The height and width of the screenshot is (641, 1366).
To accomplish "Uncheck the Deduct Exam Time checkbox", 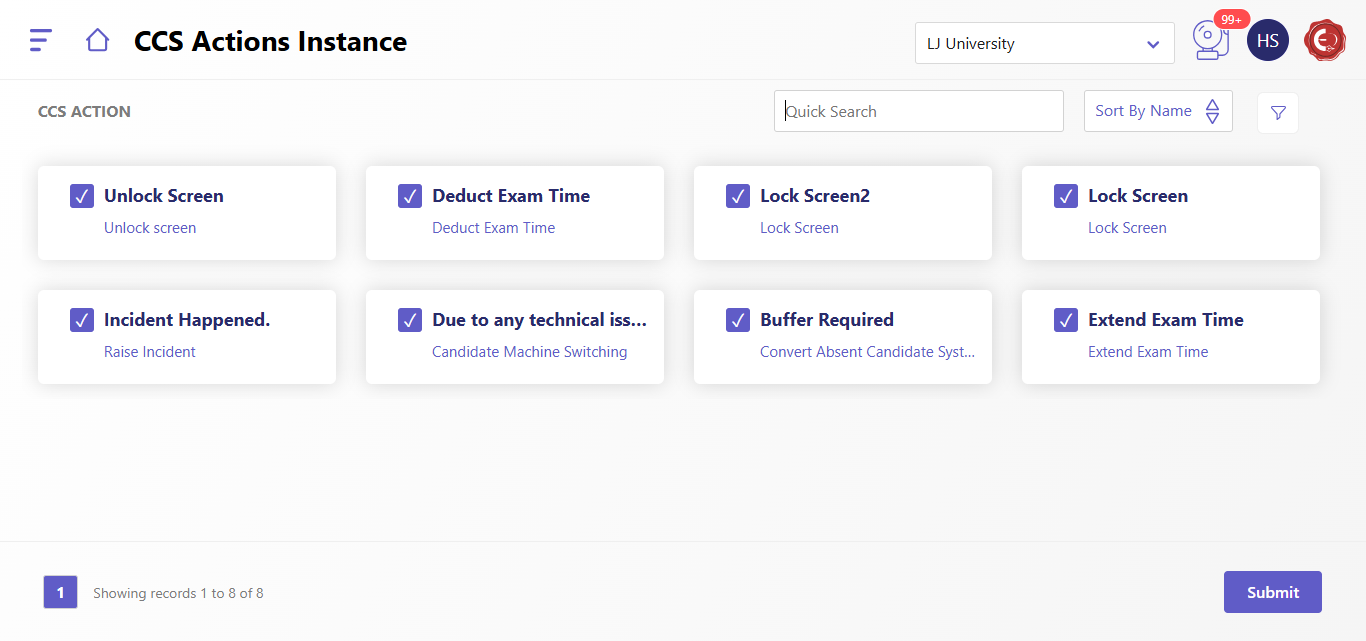I will pos(410,196).
